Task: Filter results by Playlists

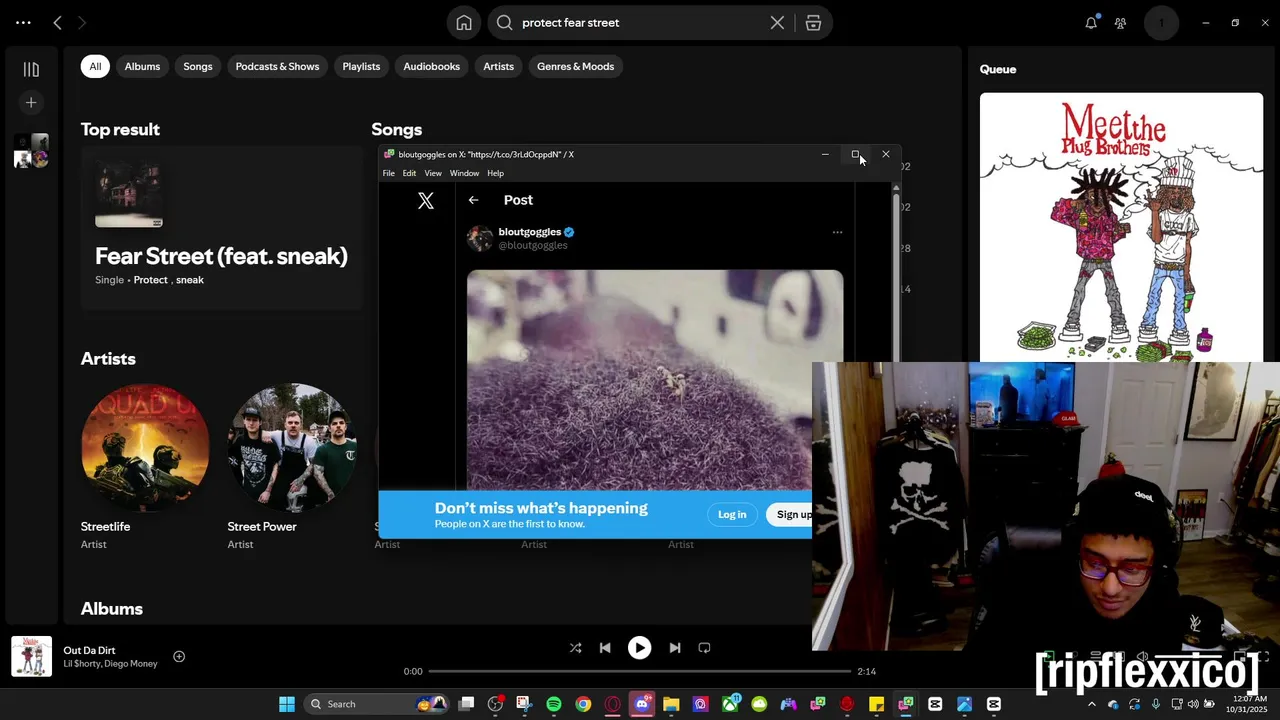Action: (361, 67)
